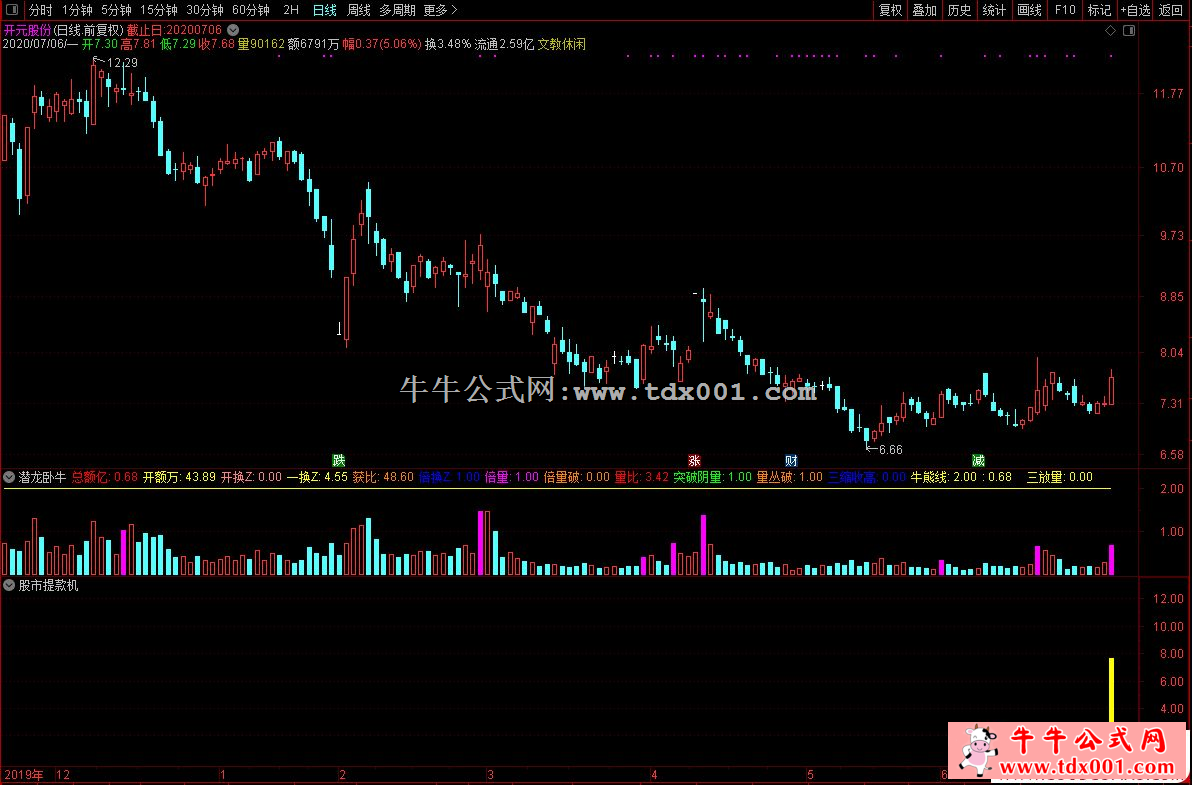The image size is (1192, 785).
Task: Activate the 画线 drawing tools button
Action: (x=1029, y=10)
